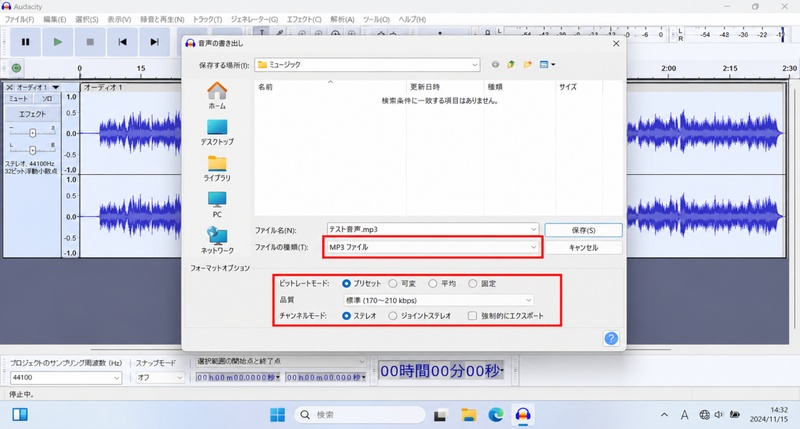Select the Draw pencil tool
Viewport: 800px width, 429px height.
280,32
